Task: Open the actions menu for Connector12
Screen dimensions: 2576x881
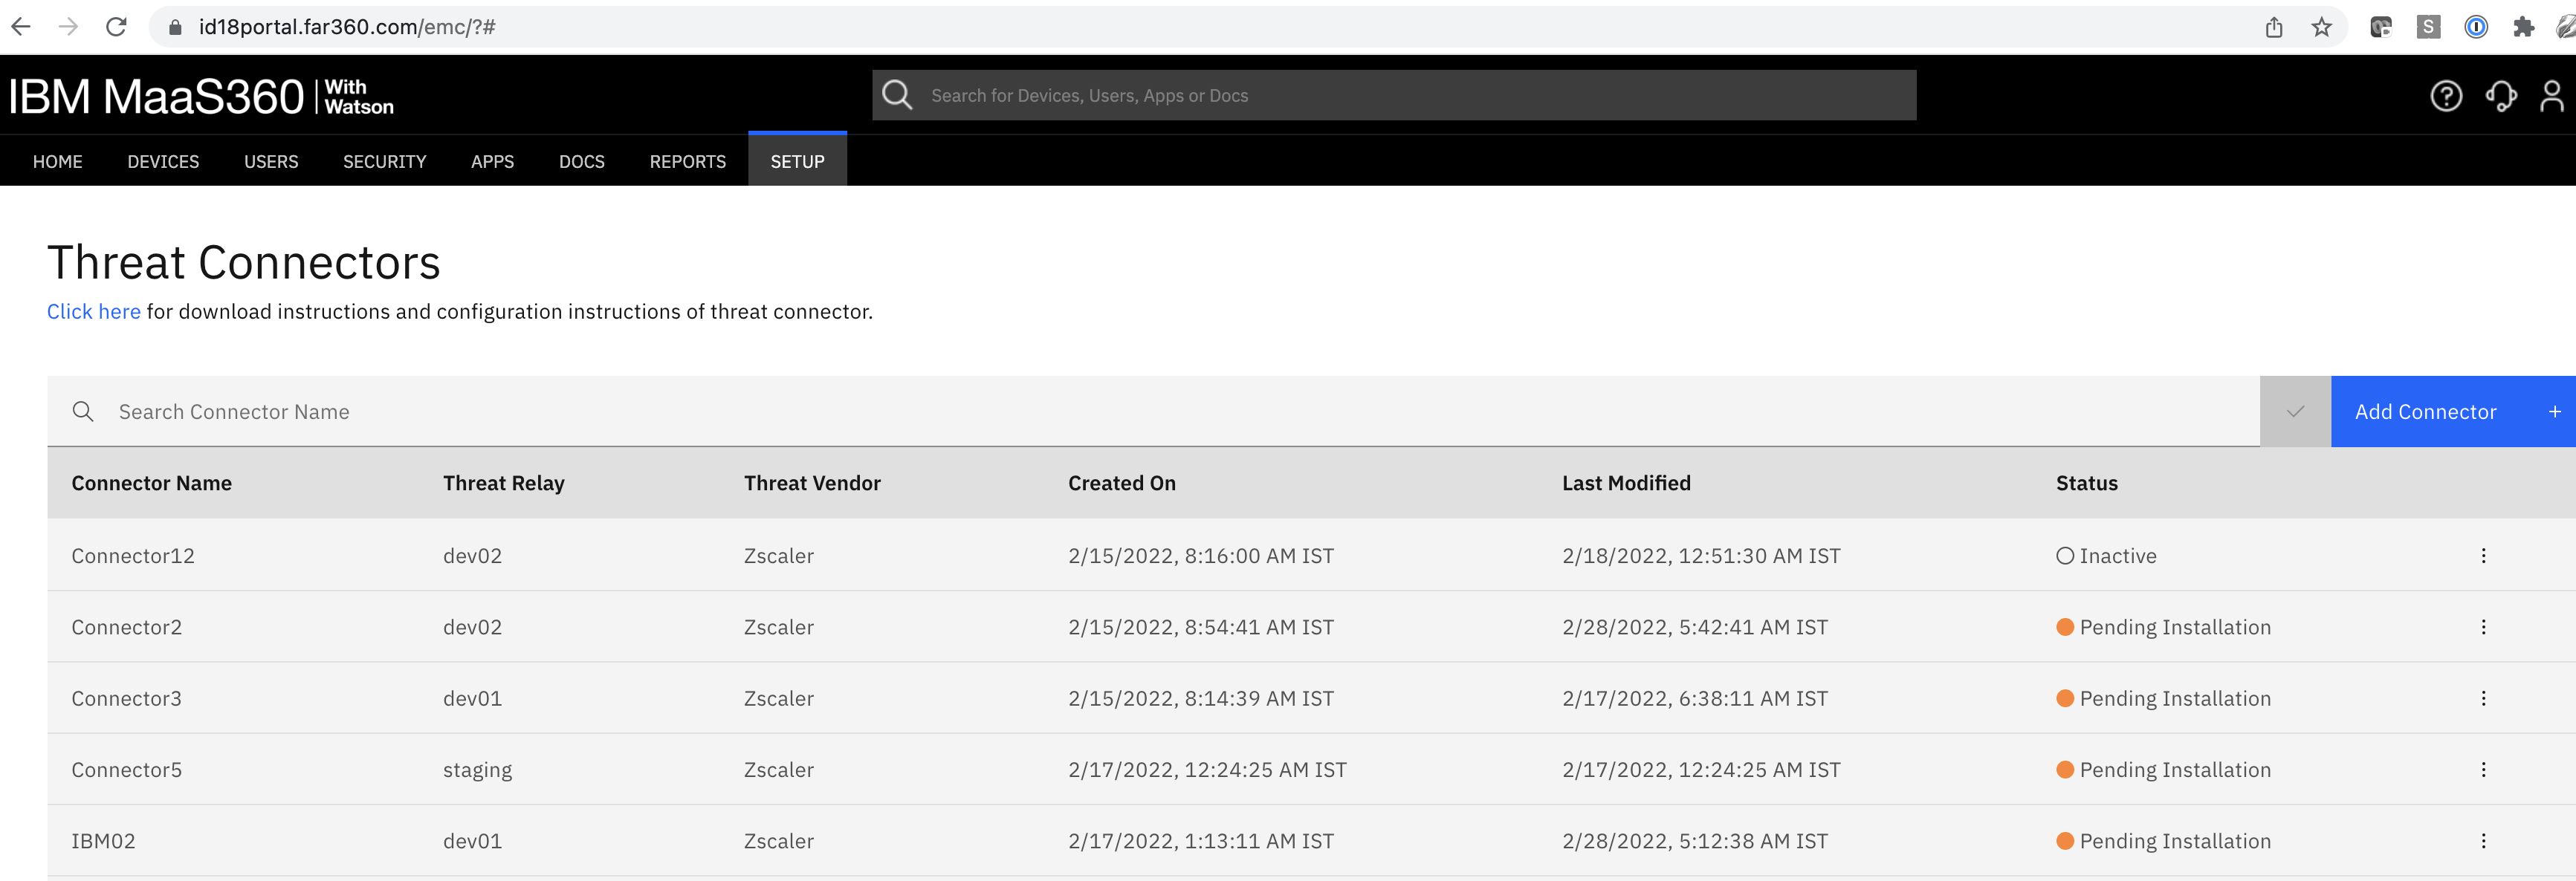Action: tap(2483, 555)
